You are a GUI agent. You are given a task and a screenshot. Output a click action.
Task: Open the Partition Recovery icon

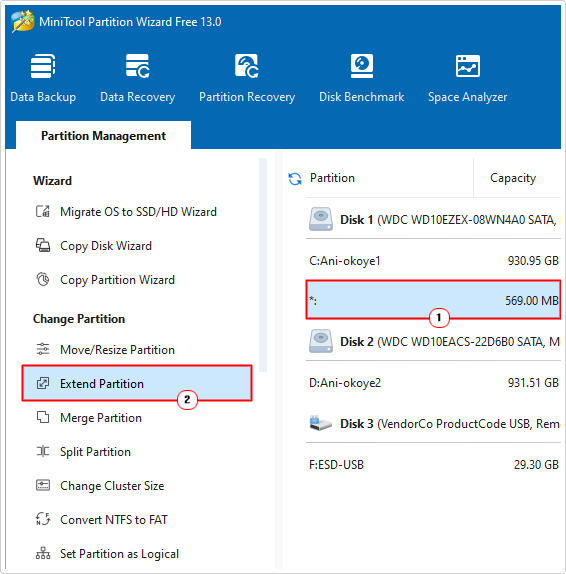pos(247,66)
